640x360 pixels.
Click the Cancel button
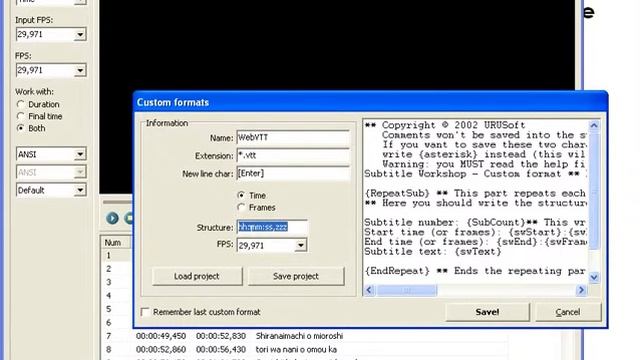click(568, 312)
